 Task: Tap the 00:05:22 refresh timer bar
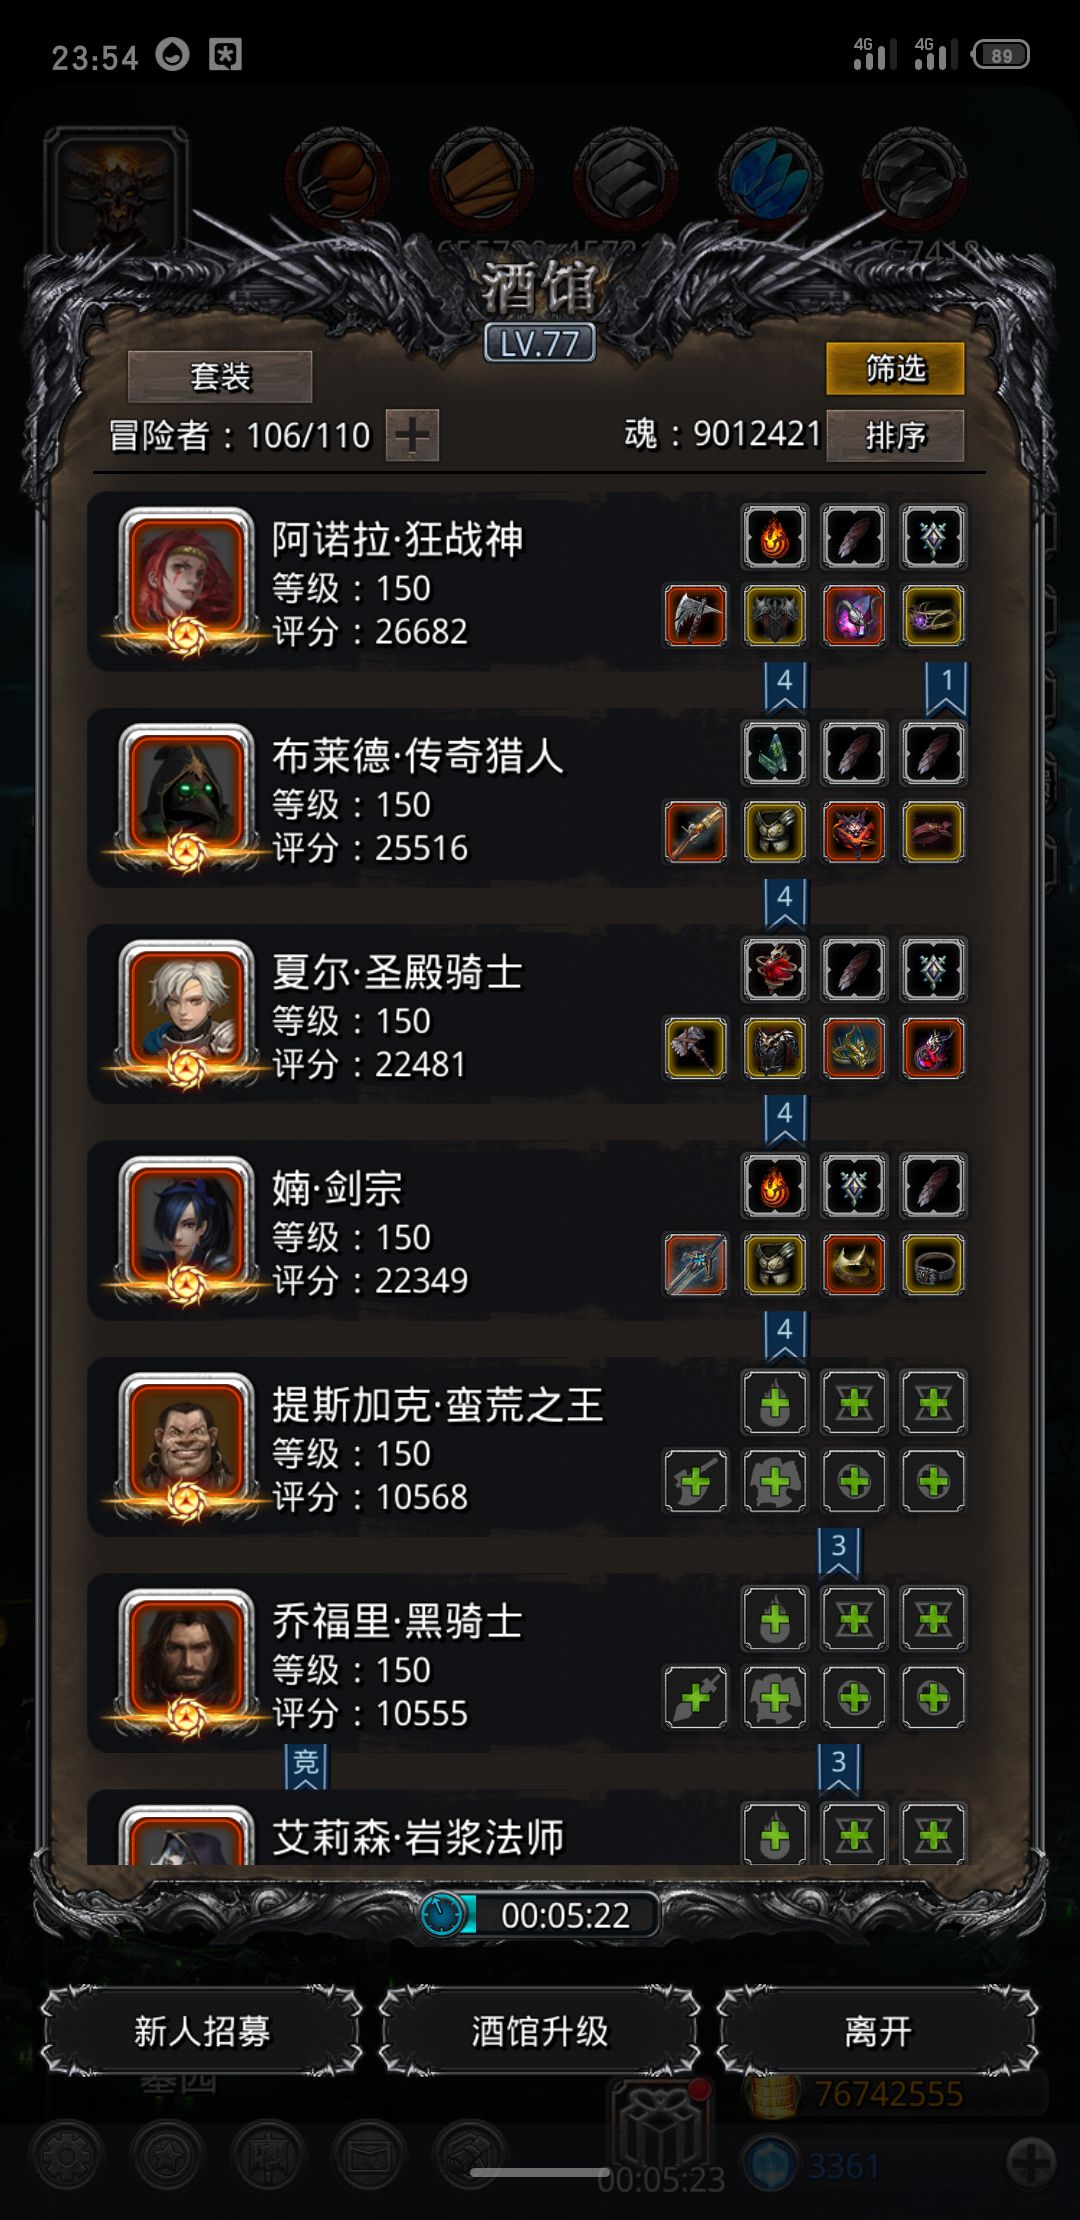coord(540,1915)
